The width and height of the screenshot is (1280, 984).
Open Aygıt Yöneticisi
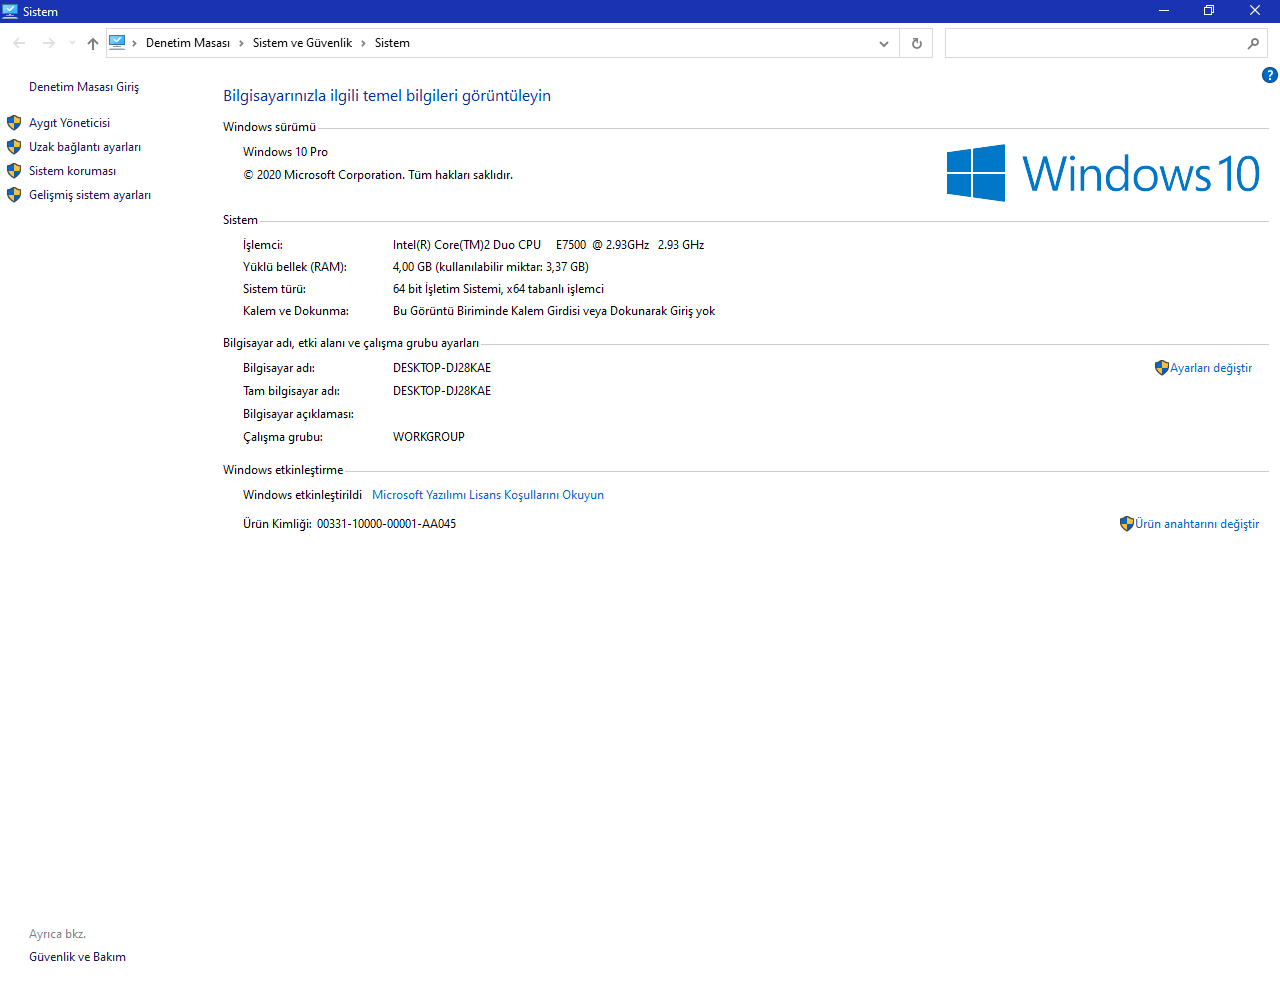pos(70,123)
